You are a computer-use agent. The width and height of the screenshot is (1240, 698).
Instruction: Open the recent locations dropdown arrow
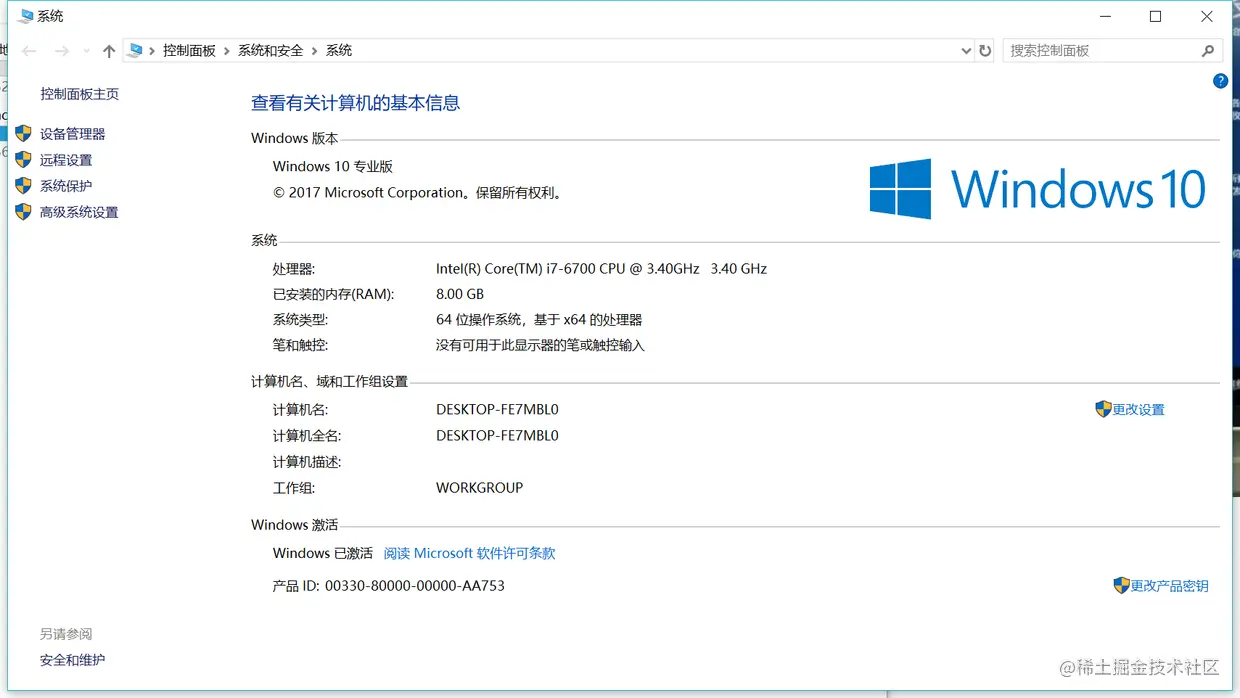click(x=86, y=51)
